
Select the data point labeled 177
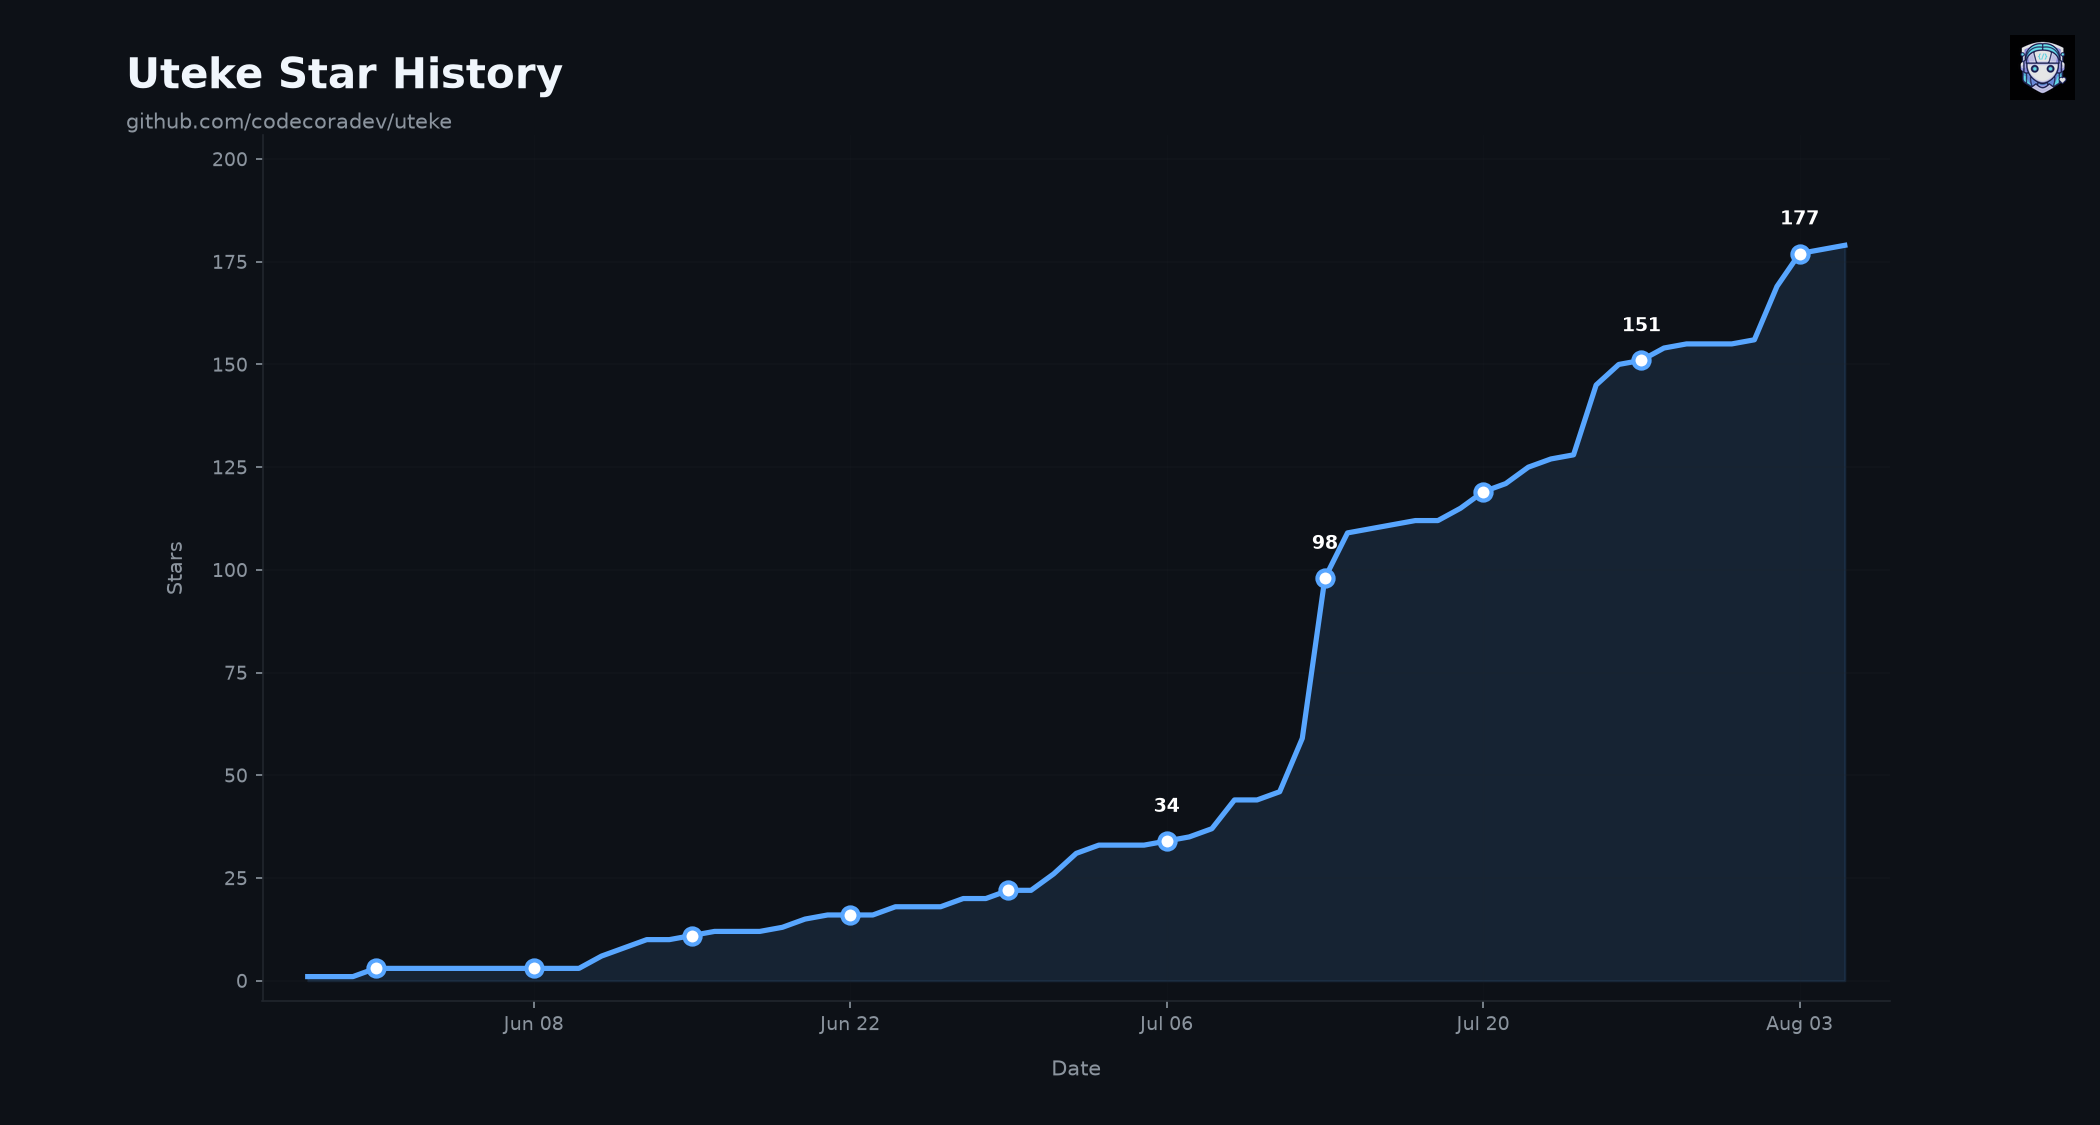point(1800,254)
